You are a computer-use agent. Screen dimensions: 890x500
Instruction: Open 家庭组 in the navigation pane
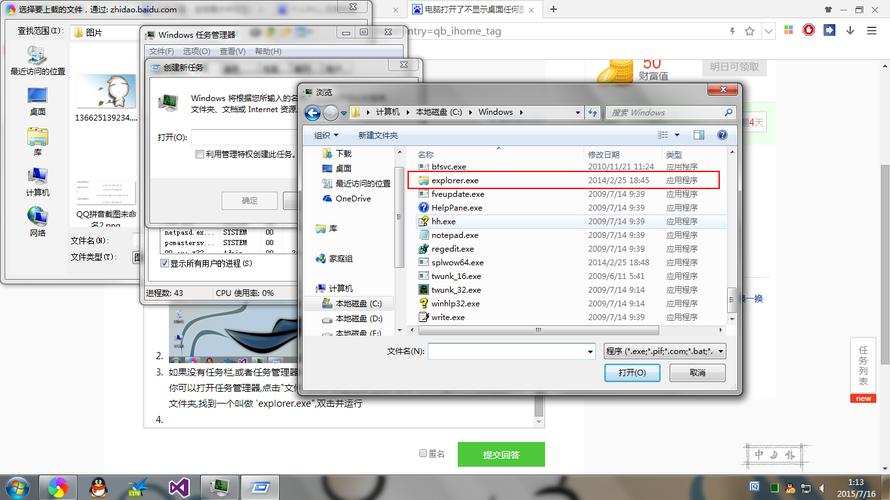[334, 259]
